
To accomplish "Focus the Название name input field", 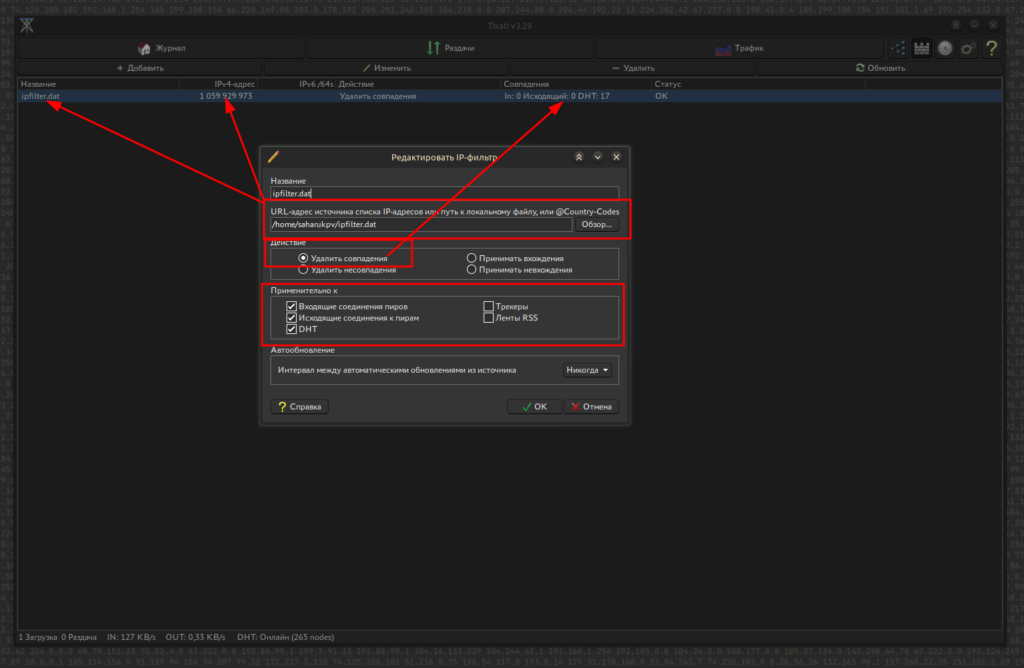I will pyautogui.click(x=444, y=193).
